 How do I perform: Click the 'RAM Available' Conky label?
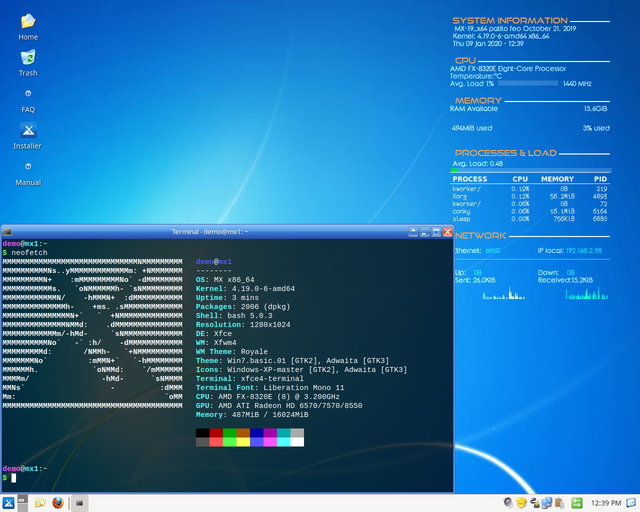click(x=474, y=109)
